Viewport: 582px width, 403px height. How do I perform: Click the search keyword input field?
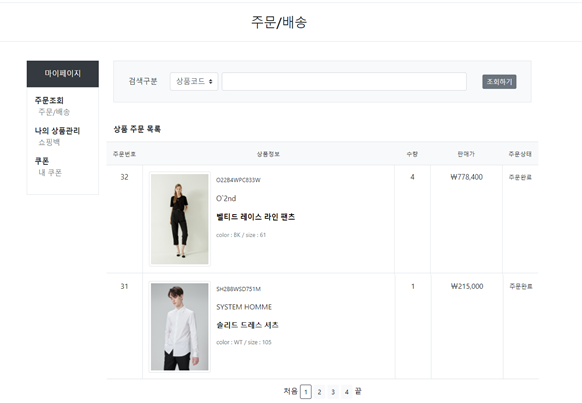coord(344,81)
